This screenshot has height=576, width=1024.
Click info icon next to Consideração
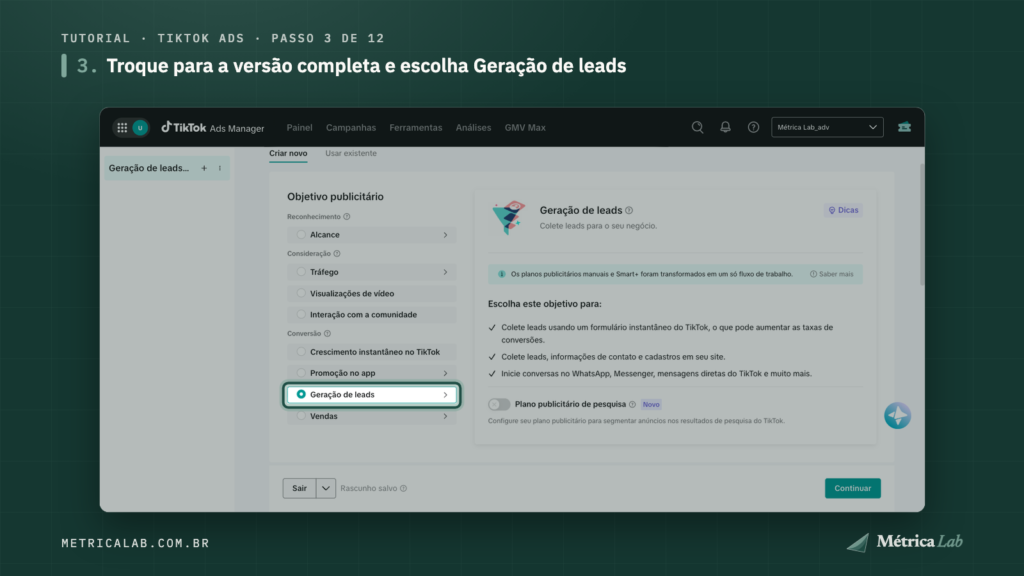click(x=337, y=253)
